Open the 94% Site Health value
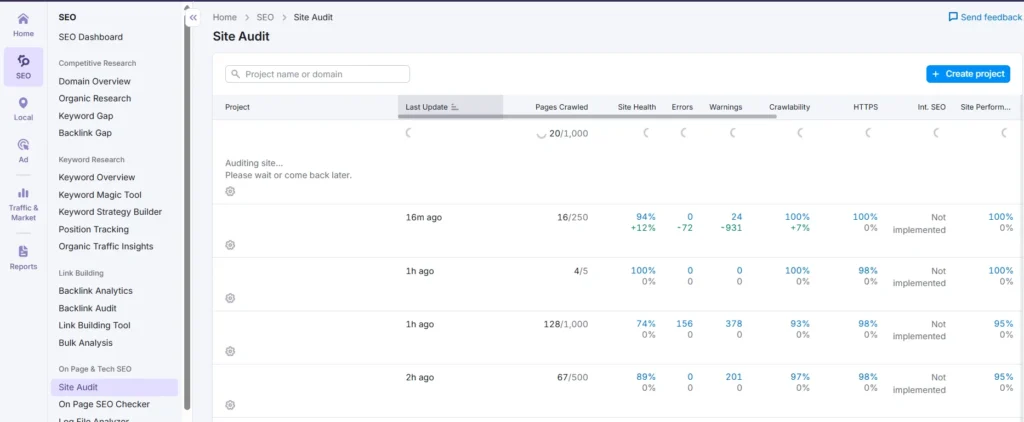1024x422 pixels. click(x=646, y=217)
